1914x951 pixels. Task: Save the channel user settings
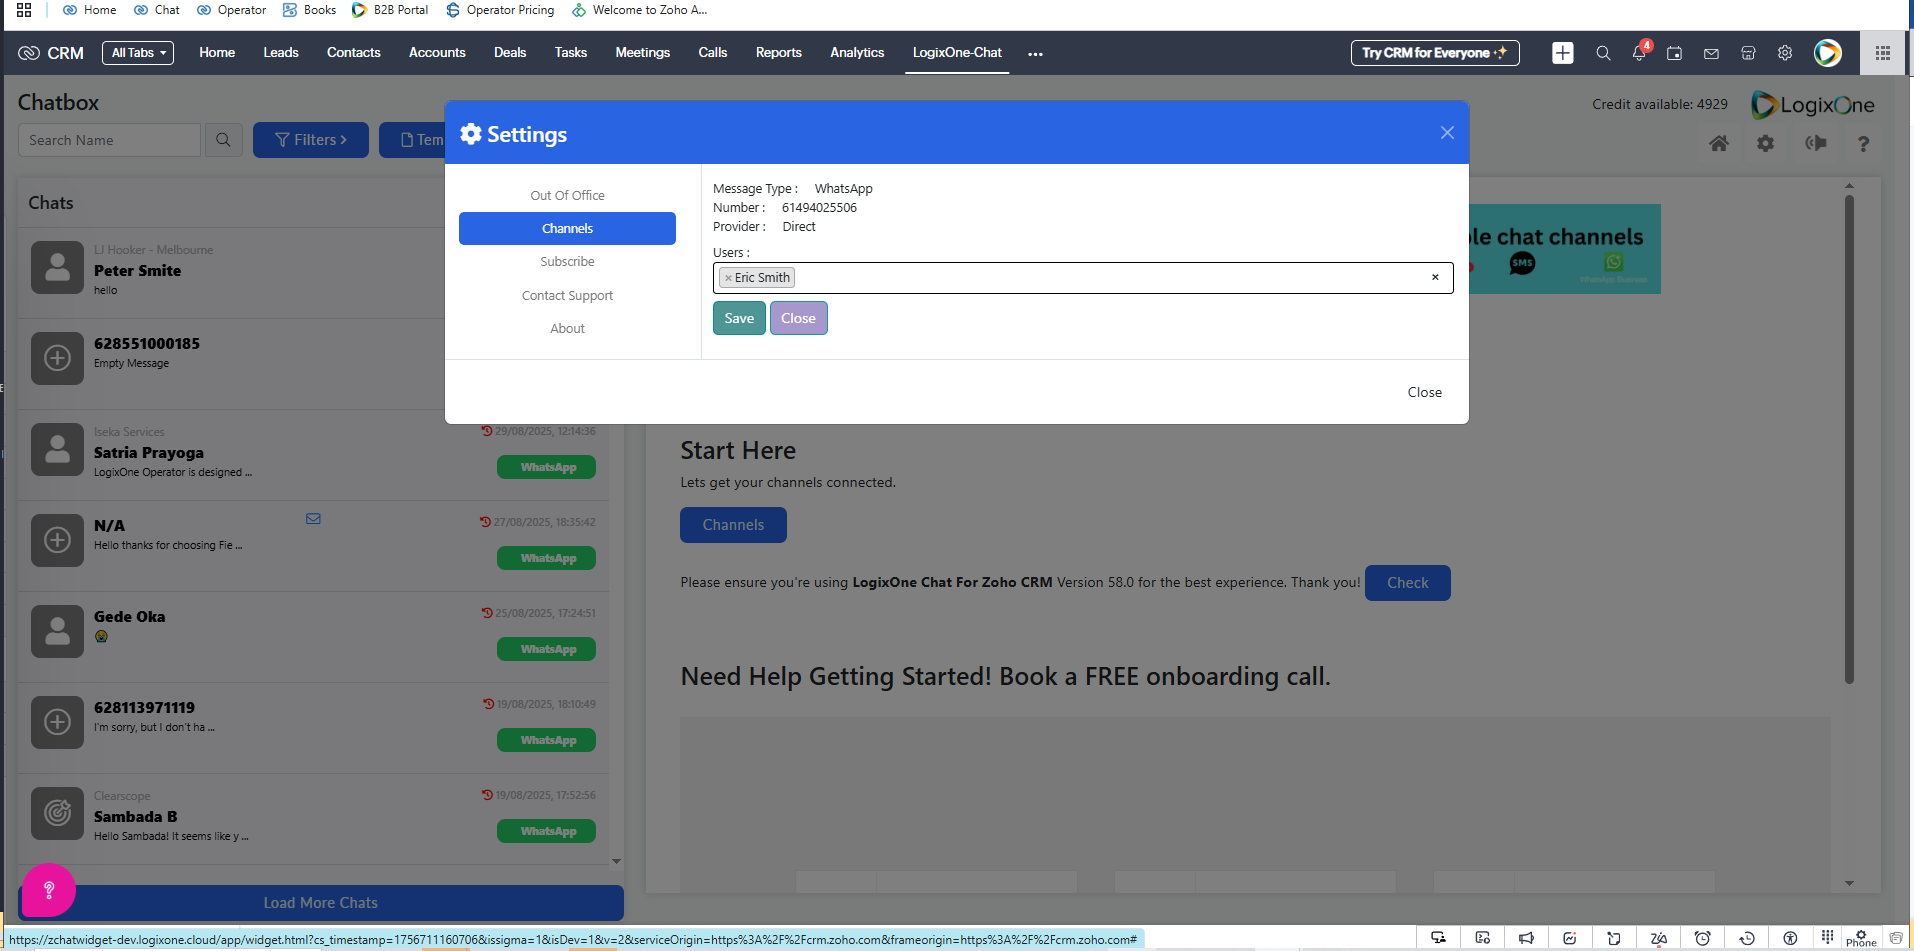pos(739,318)
